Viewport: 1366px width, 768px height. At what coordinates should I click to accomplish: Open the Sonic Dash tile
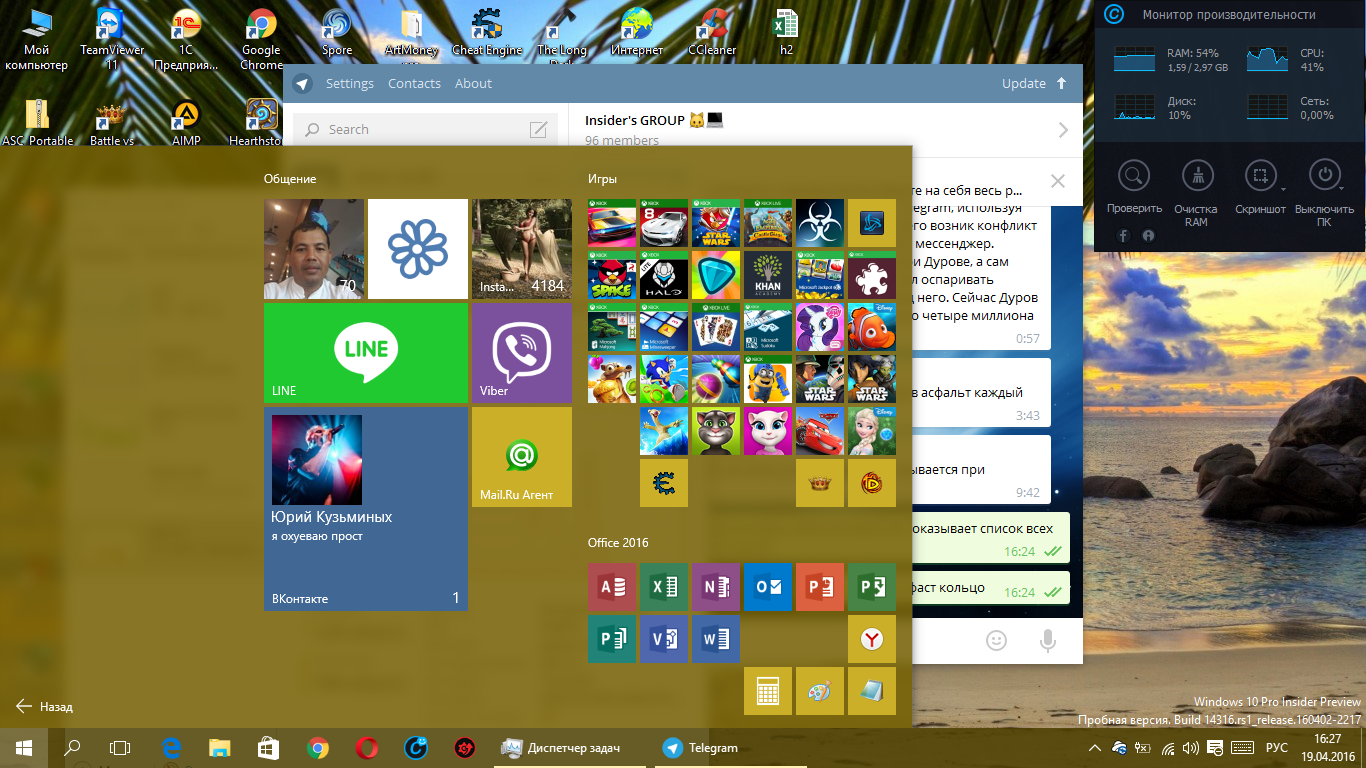pyautogui.click(x=664, y=379)
